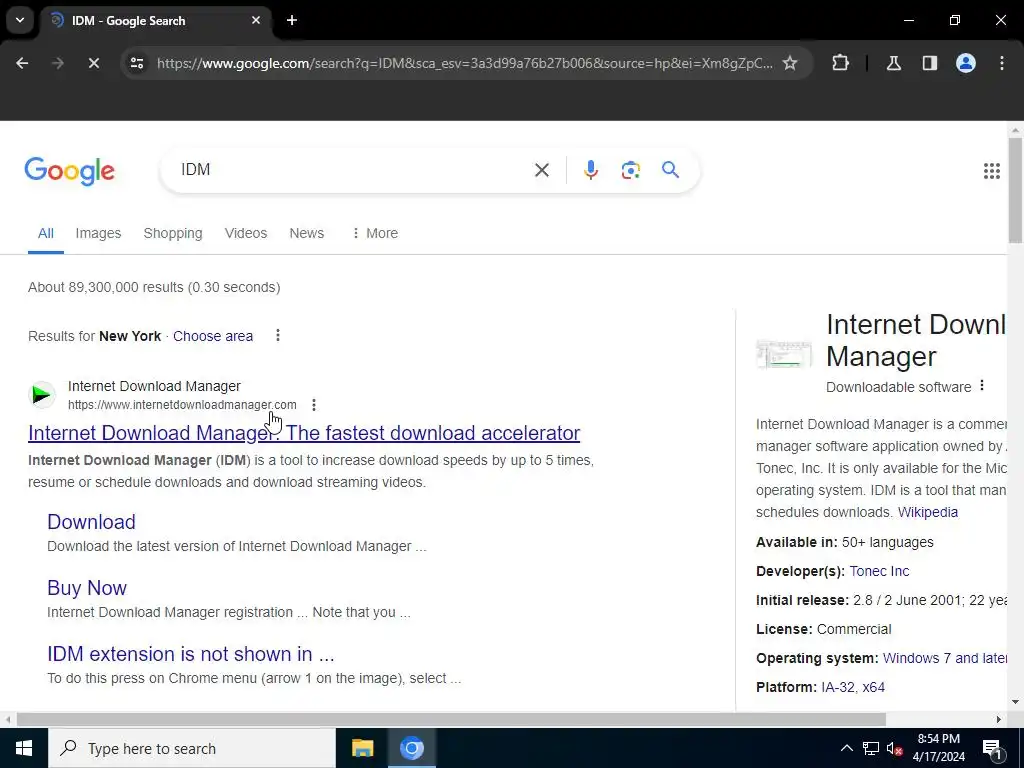Screen dimensions: 1024x768
Task: Stop loading the page
Action: [x=93, y=63]
